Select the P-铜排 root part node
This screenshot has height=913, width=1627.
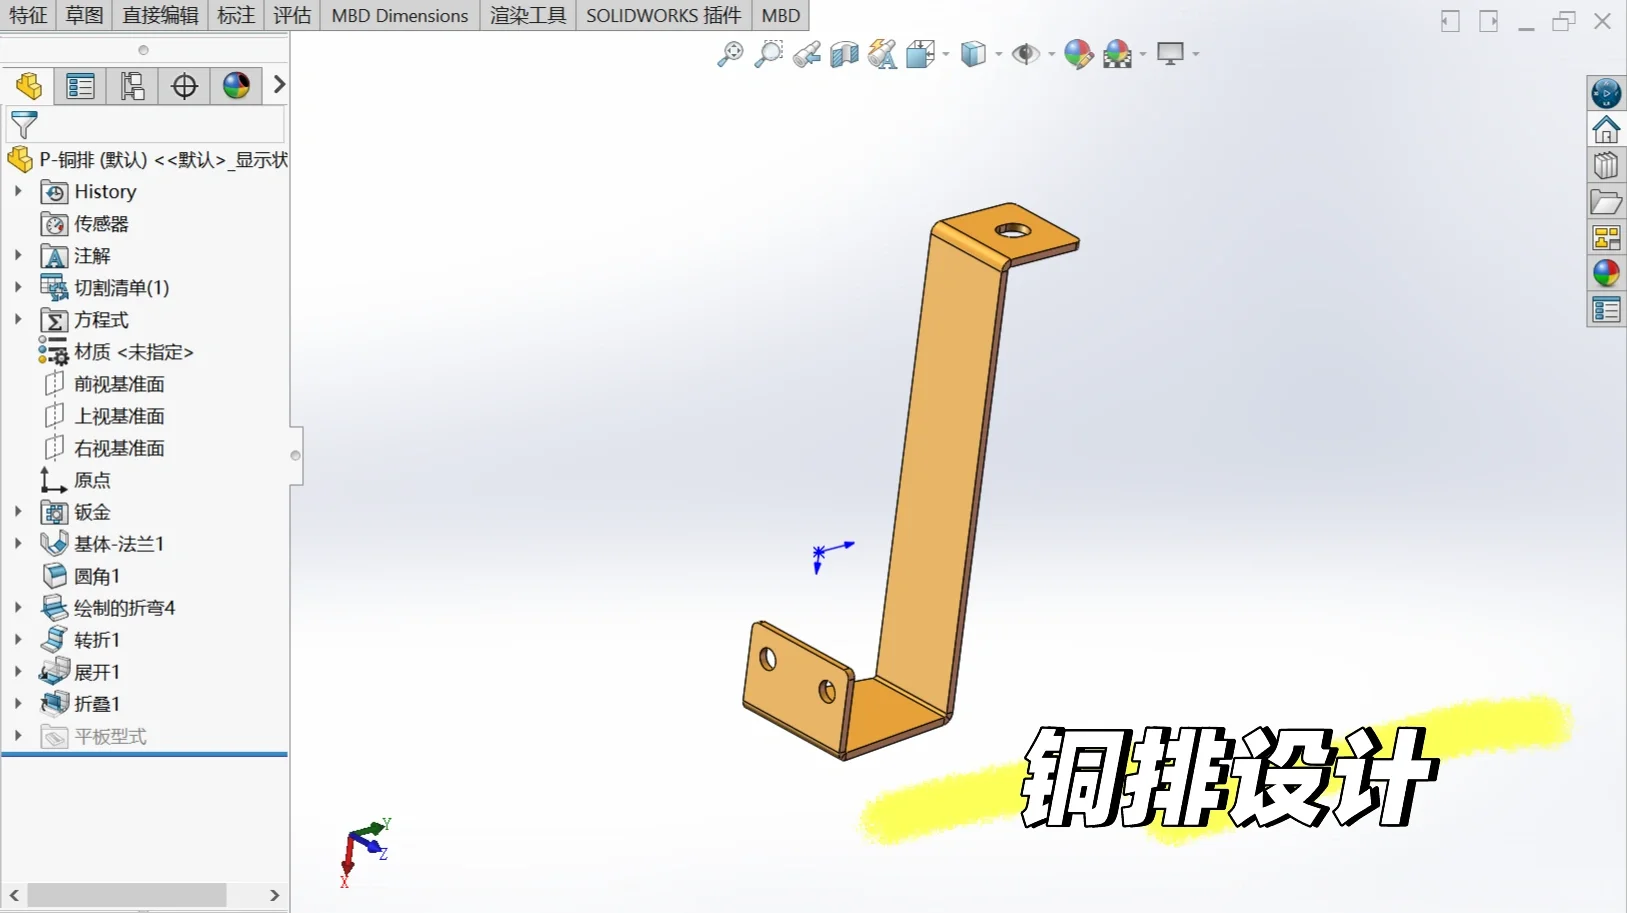pyautogui.click(x=147, y=160)
